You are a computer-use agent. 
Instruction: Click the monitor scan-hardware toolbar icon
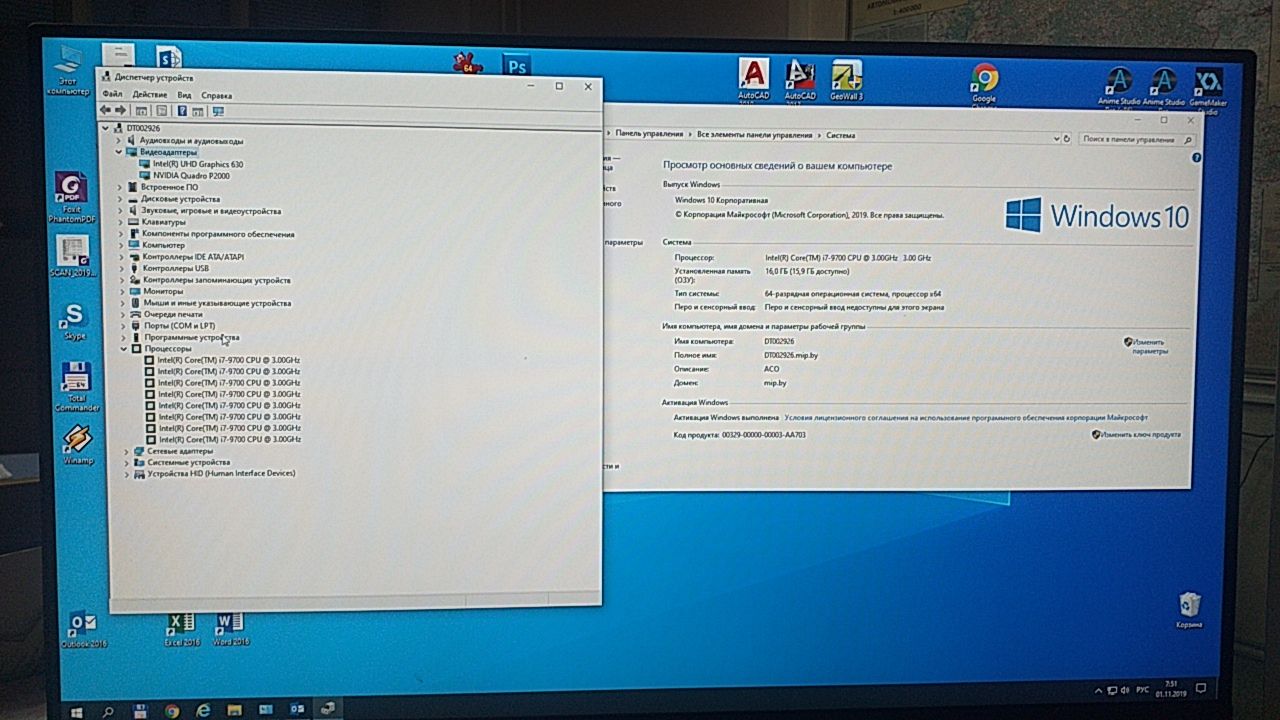(x=218, y=111)
